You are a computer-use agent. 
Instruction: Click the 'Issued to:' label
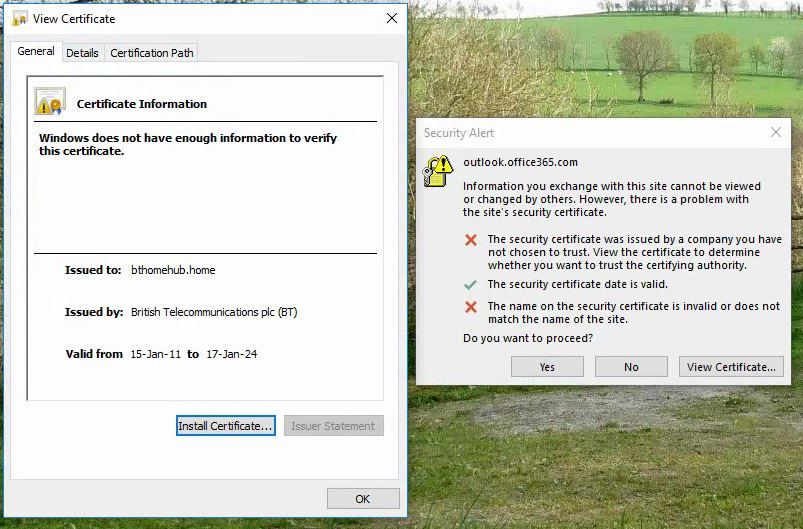(x=93, y=270)
